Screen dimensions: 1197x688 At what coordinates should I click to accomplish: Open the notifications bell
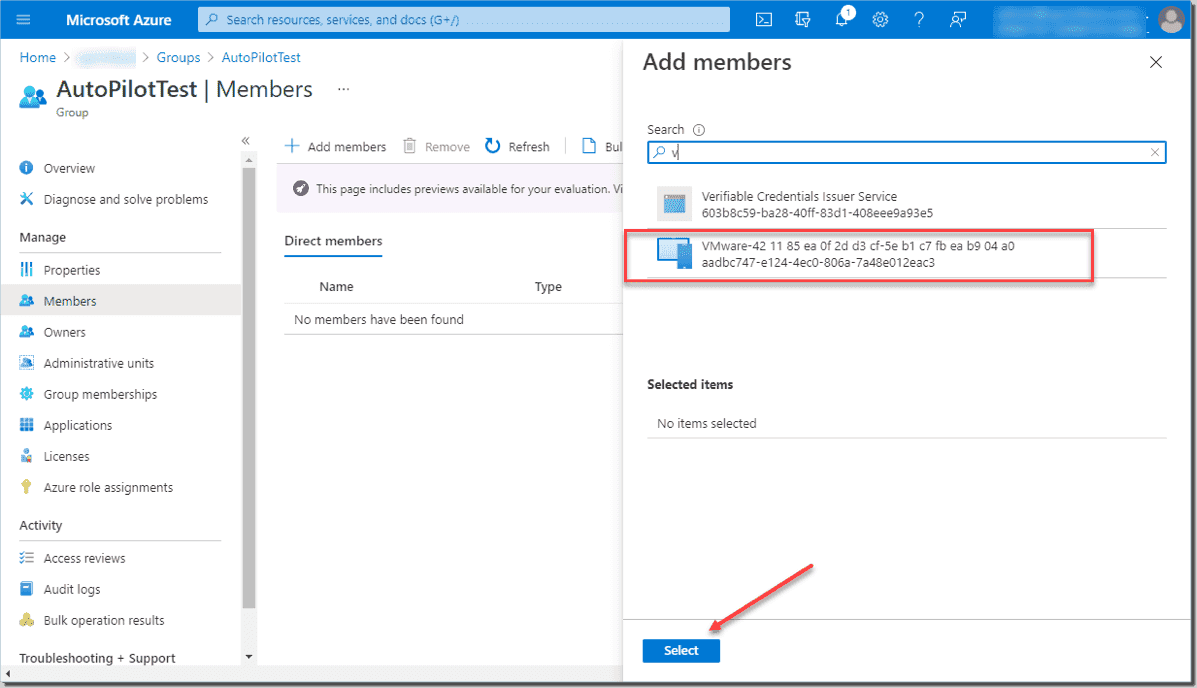click(x=842, y=20)
